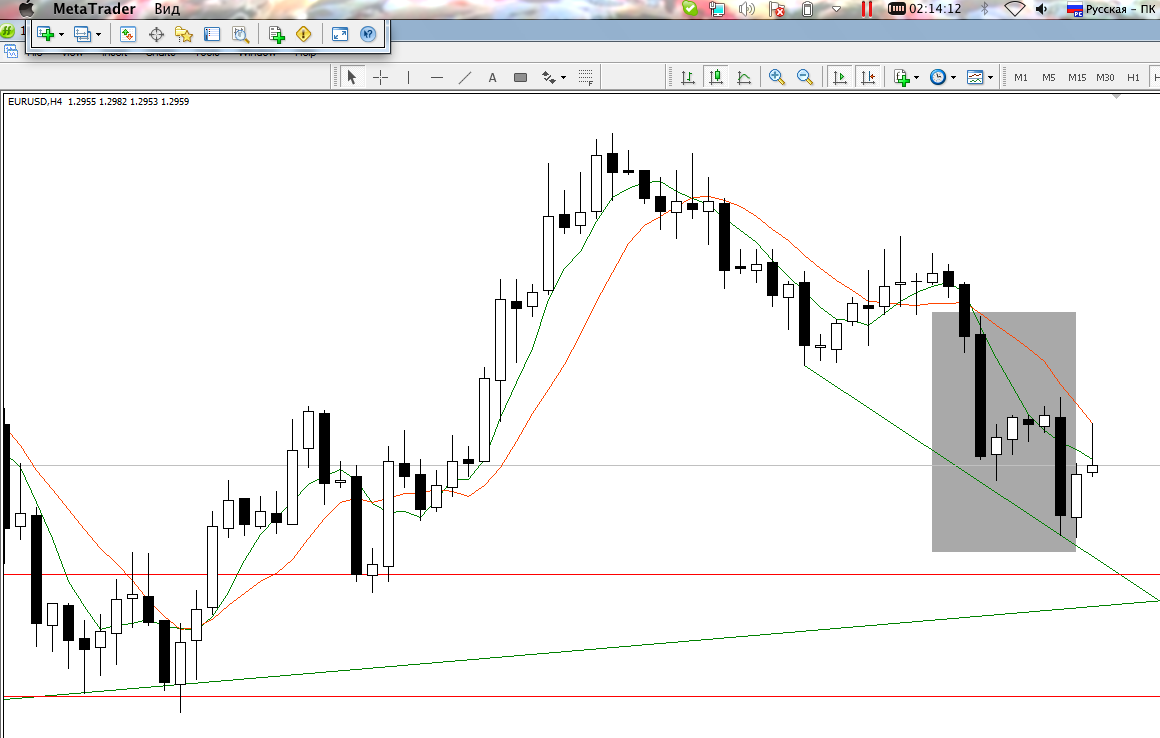The image size is (1160, 738).
Task: Click the New Order icon
Action: coord(277,34)
